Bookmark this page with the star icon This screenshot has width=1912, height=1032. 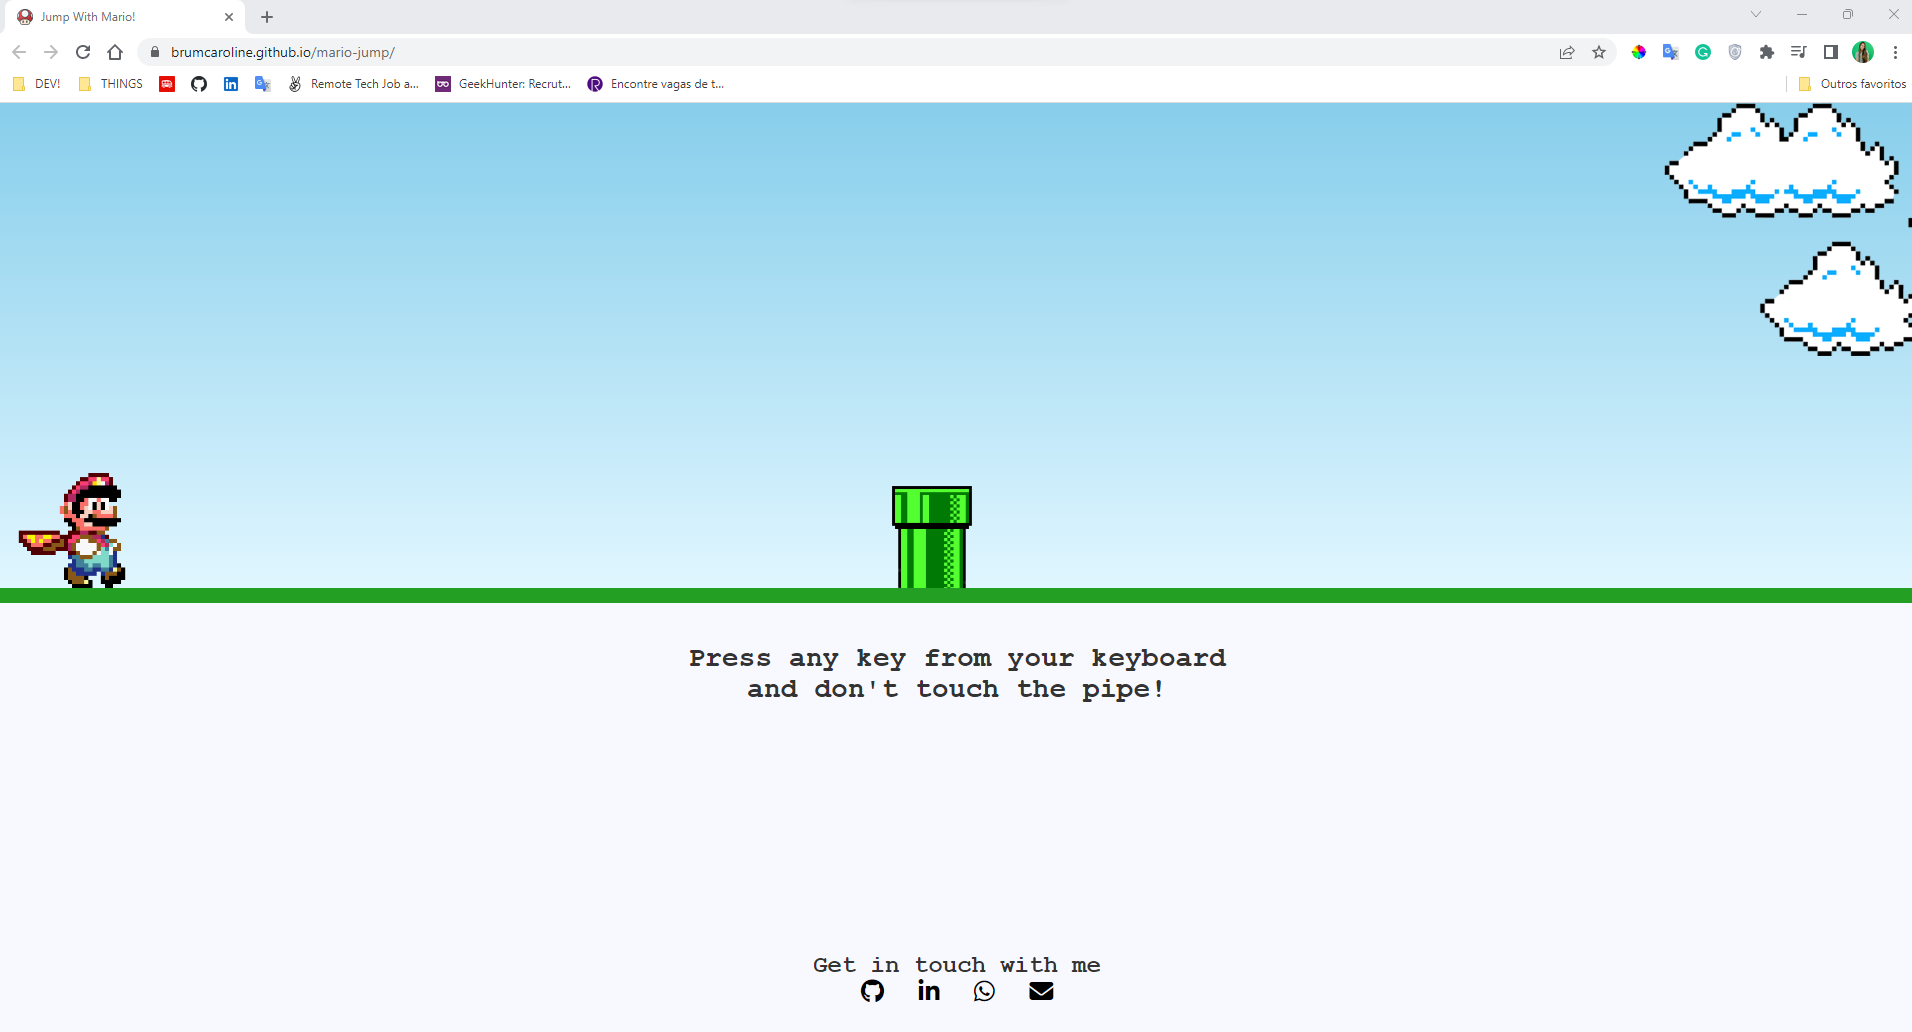coord(1599,52)
